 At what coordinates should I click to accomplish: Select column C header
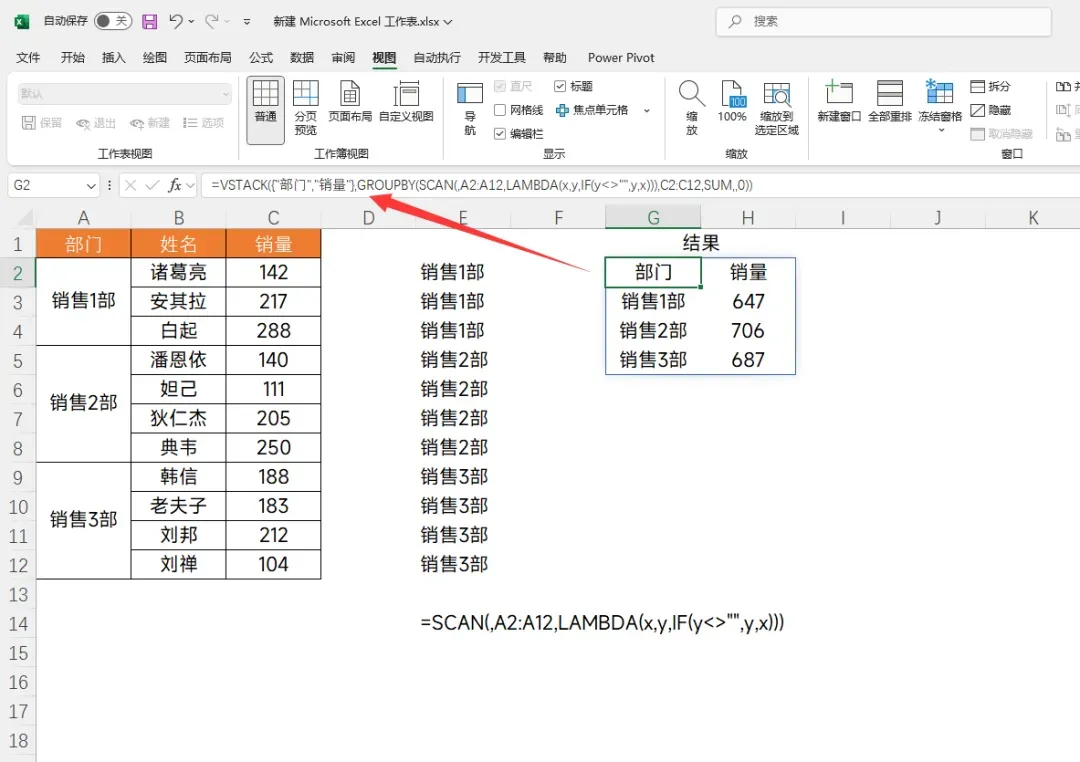pos(273,218)
